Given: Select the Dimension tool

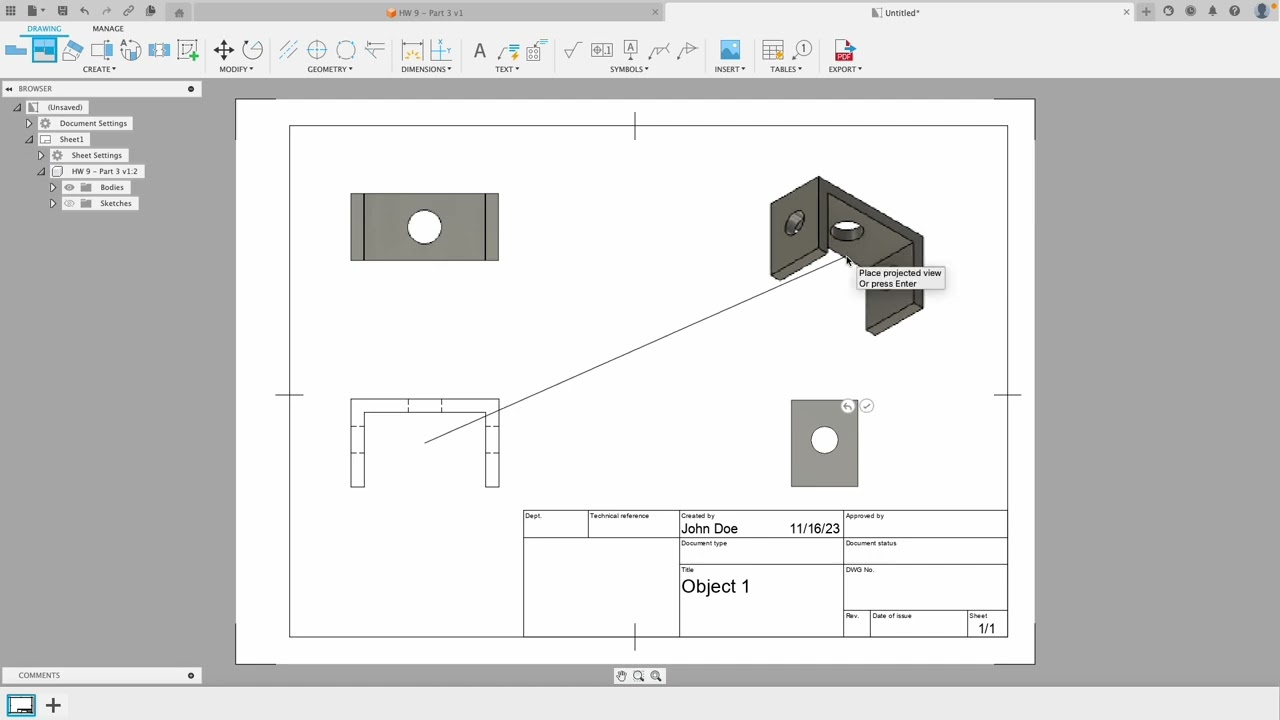Looking at the screenshot, I should pos(412,50).
